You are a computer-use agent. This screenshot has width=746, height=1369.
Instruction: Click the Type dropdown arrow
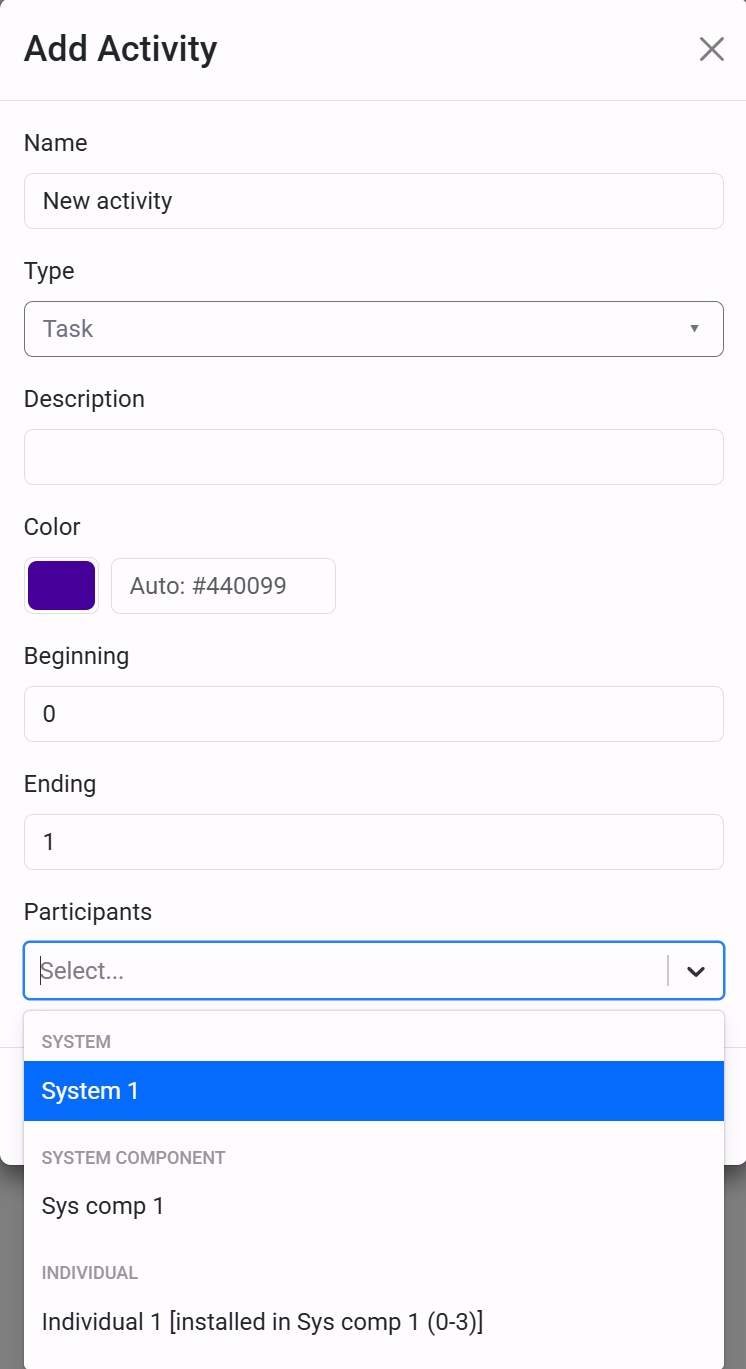coord(693,328)
